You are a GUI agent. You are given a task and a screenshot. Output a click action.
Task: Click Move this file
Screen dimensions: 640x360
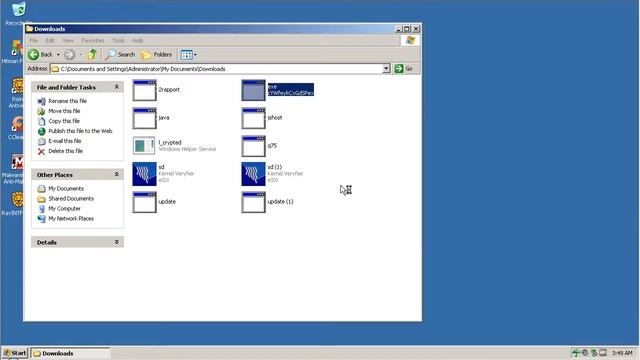point(64,111)
